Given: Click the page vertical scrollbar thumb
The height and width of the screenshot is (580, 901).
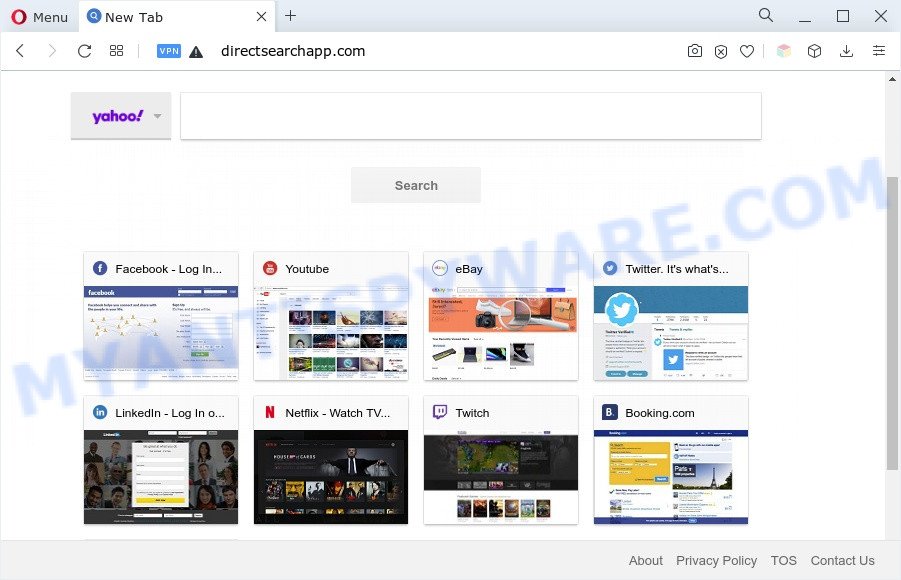Looking at the screenshot, I should [892, 322].
